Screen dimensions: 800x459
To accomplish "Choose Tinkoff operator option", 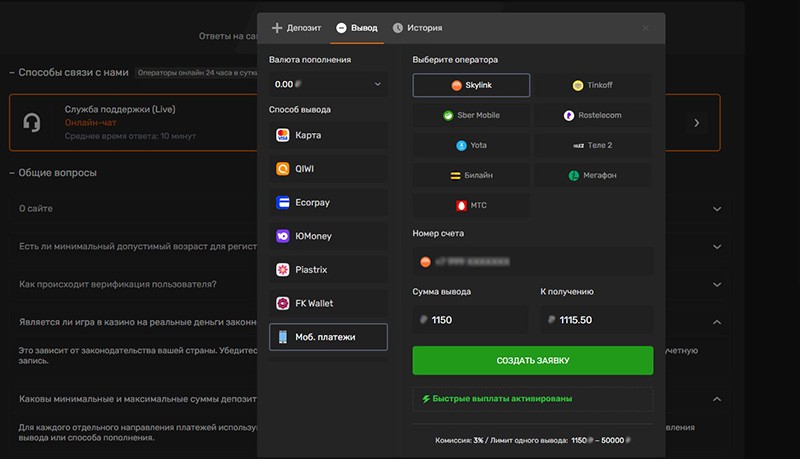I will pos(592,86).
